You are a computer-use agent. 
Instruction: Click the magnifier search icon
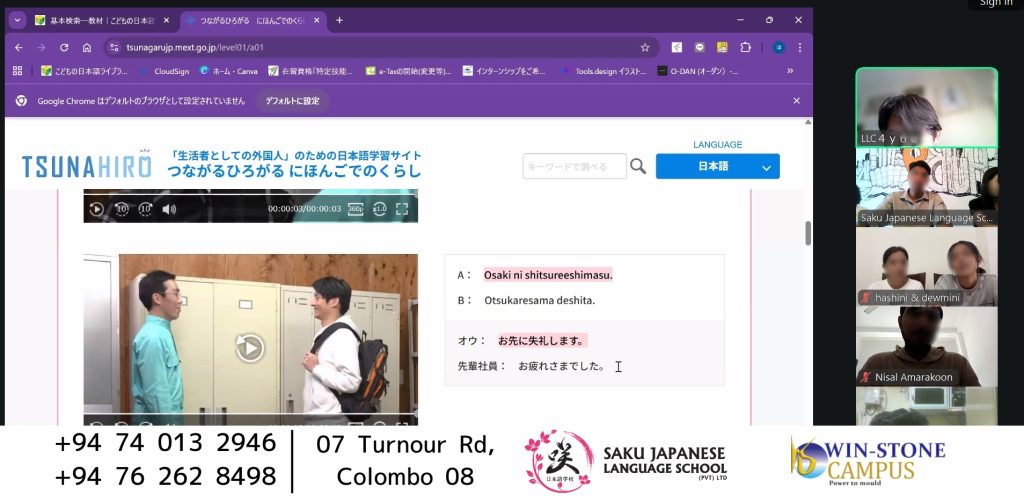(x=638, y=167)
